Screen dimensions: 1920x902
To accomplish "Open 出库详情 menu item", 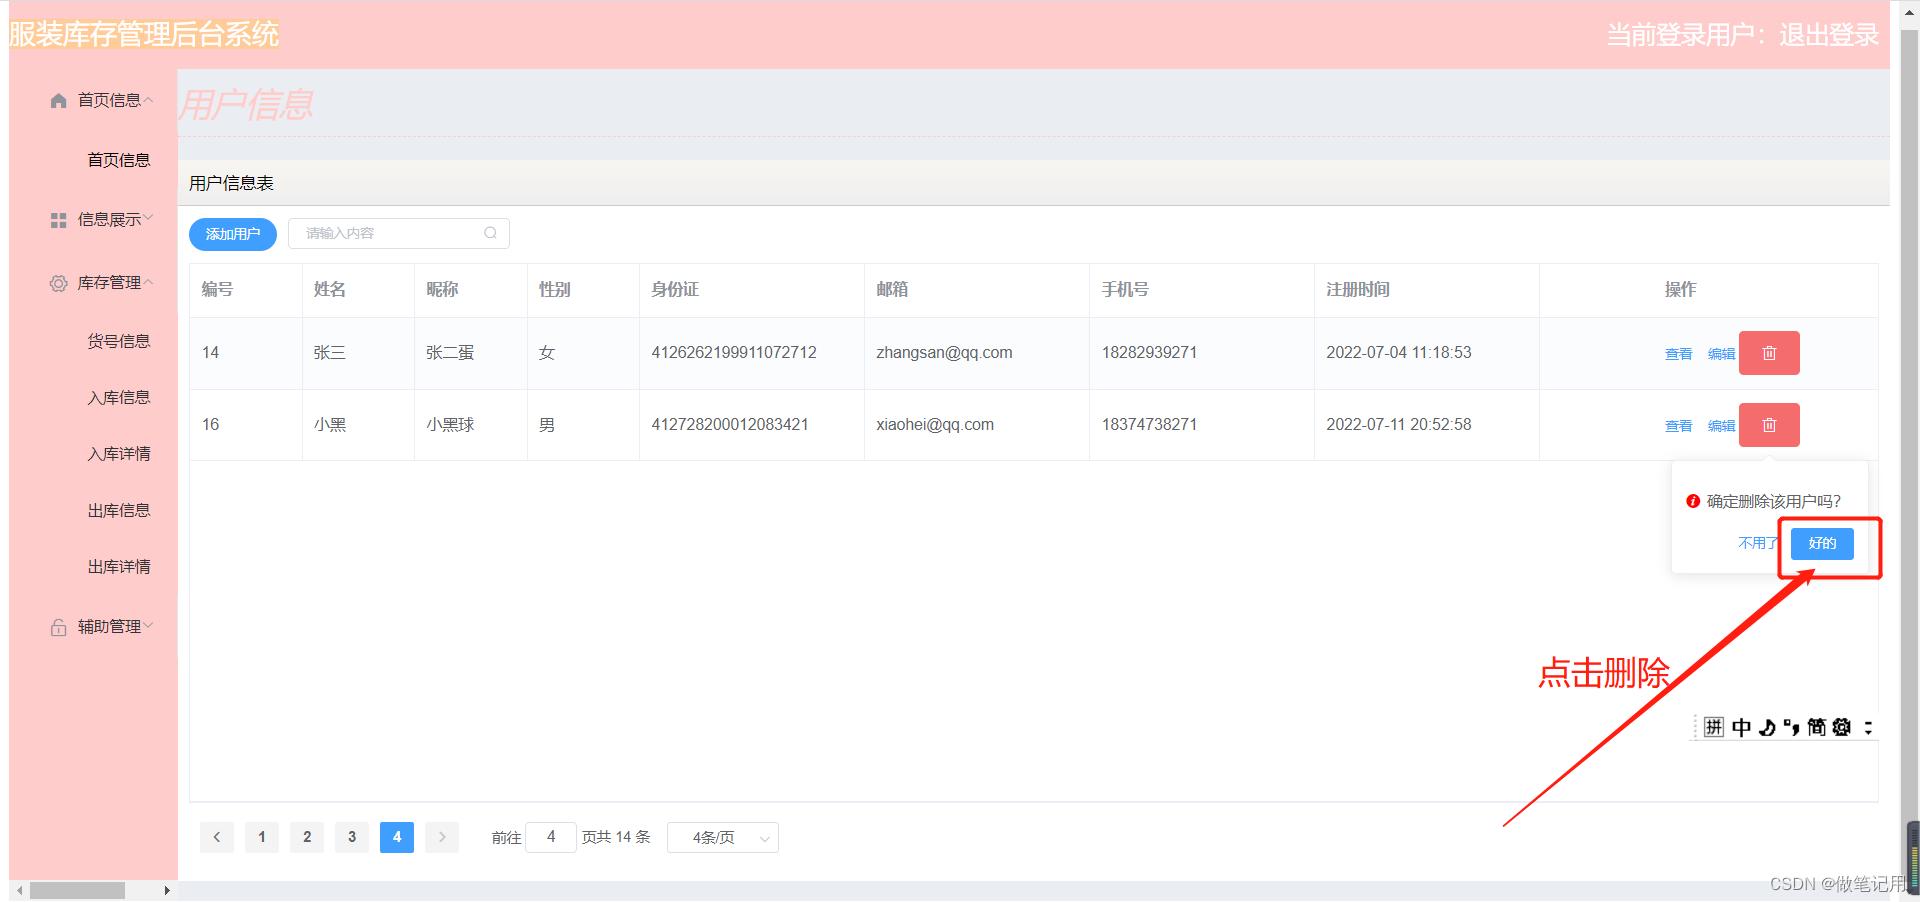I will (118, 567).
